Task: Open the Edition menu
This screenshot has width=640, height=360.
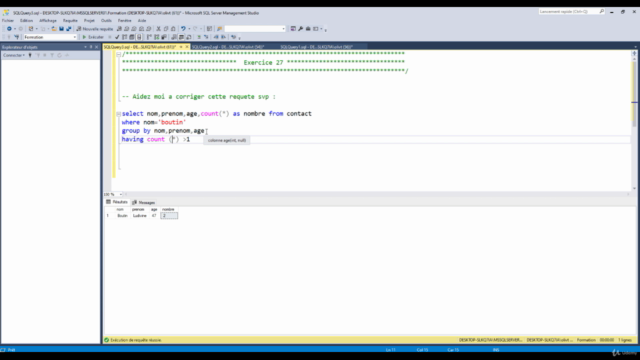Action: (26, 20)
